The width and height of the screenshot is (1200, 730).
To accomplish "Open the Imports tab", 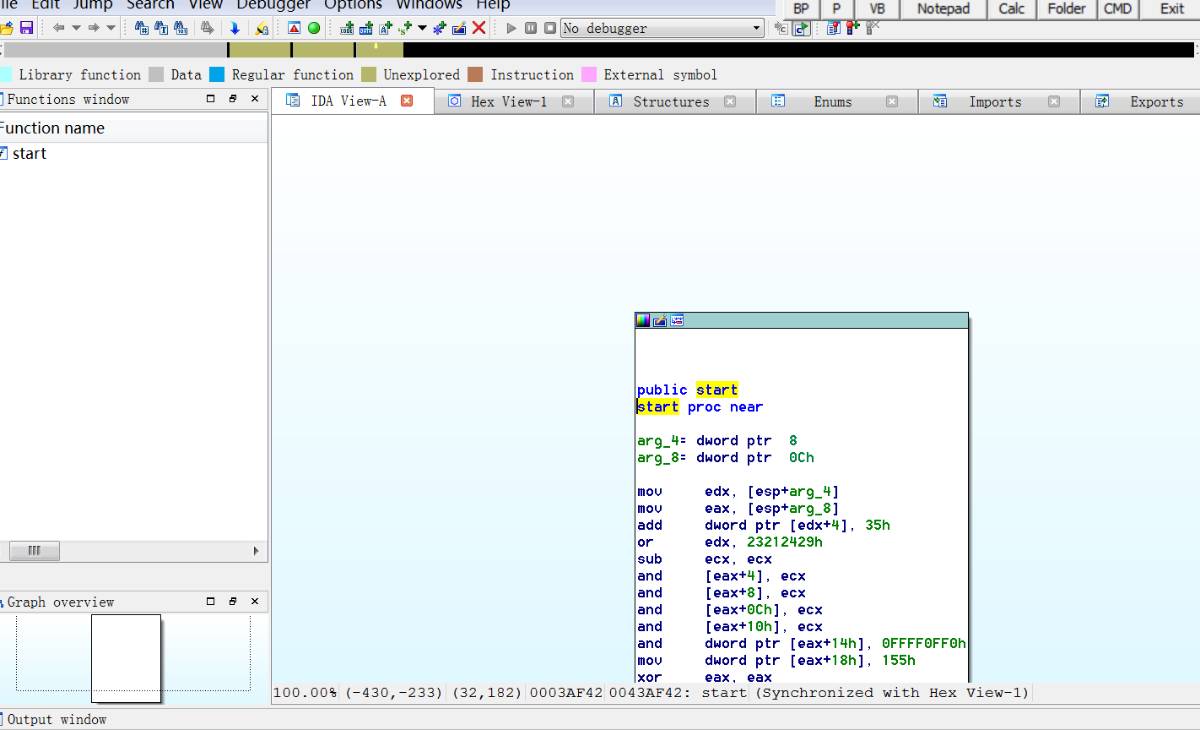I will pyautogui.click(x=994, y=101).
